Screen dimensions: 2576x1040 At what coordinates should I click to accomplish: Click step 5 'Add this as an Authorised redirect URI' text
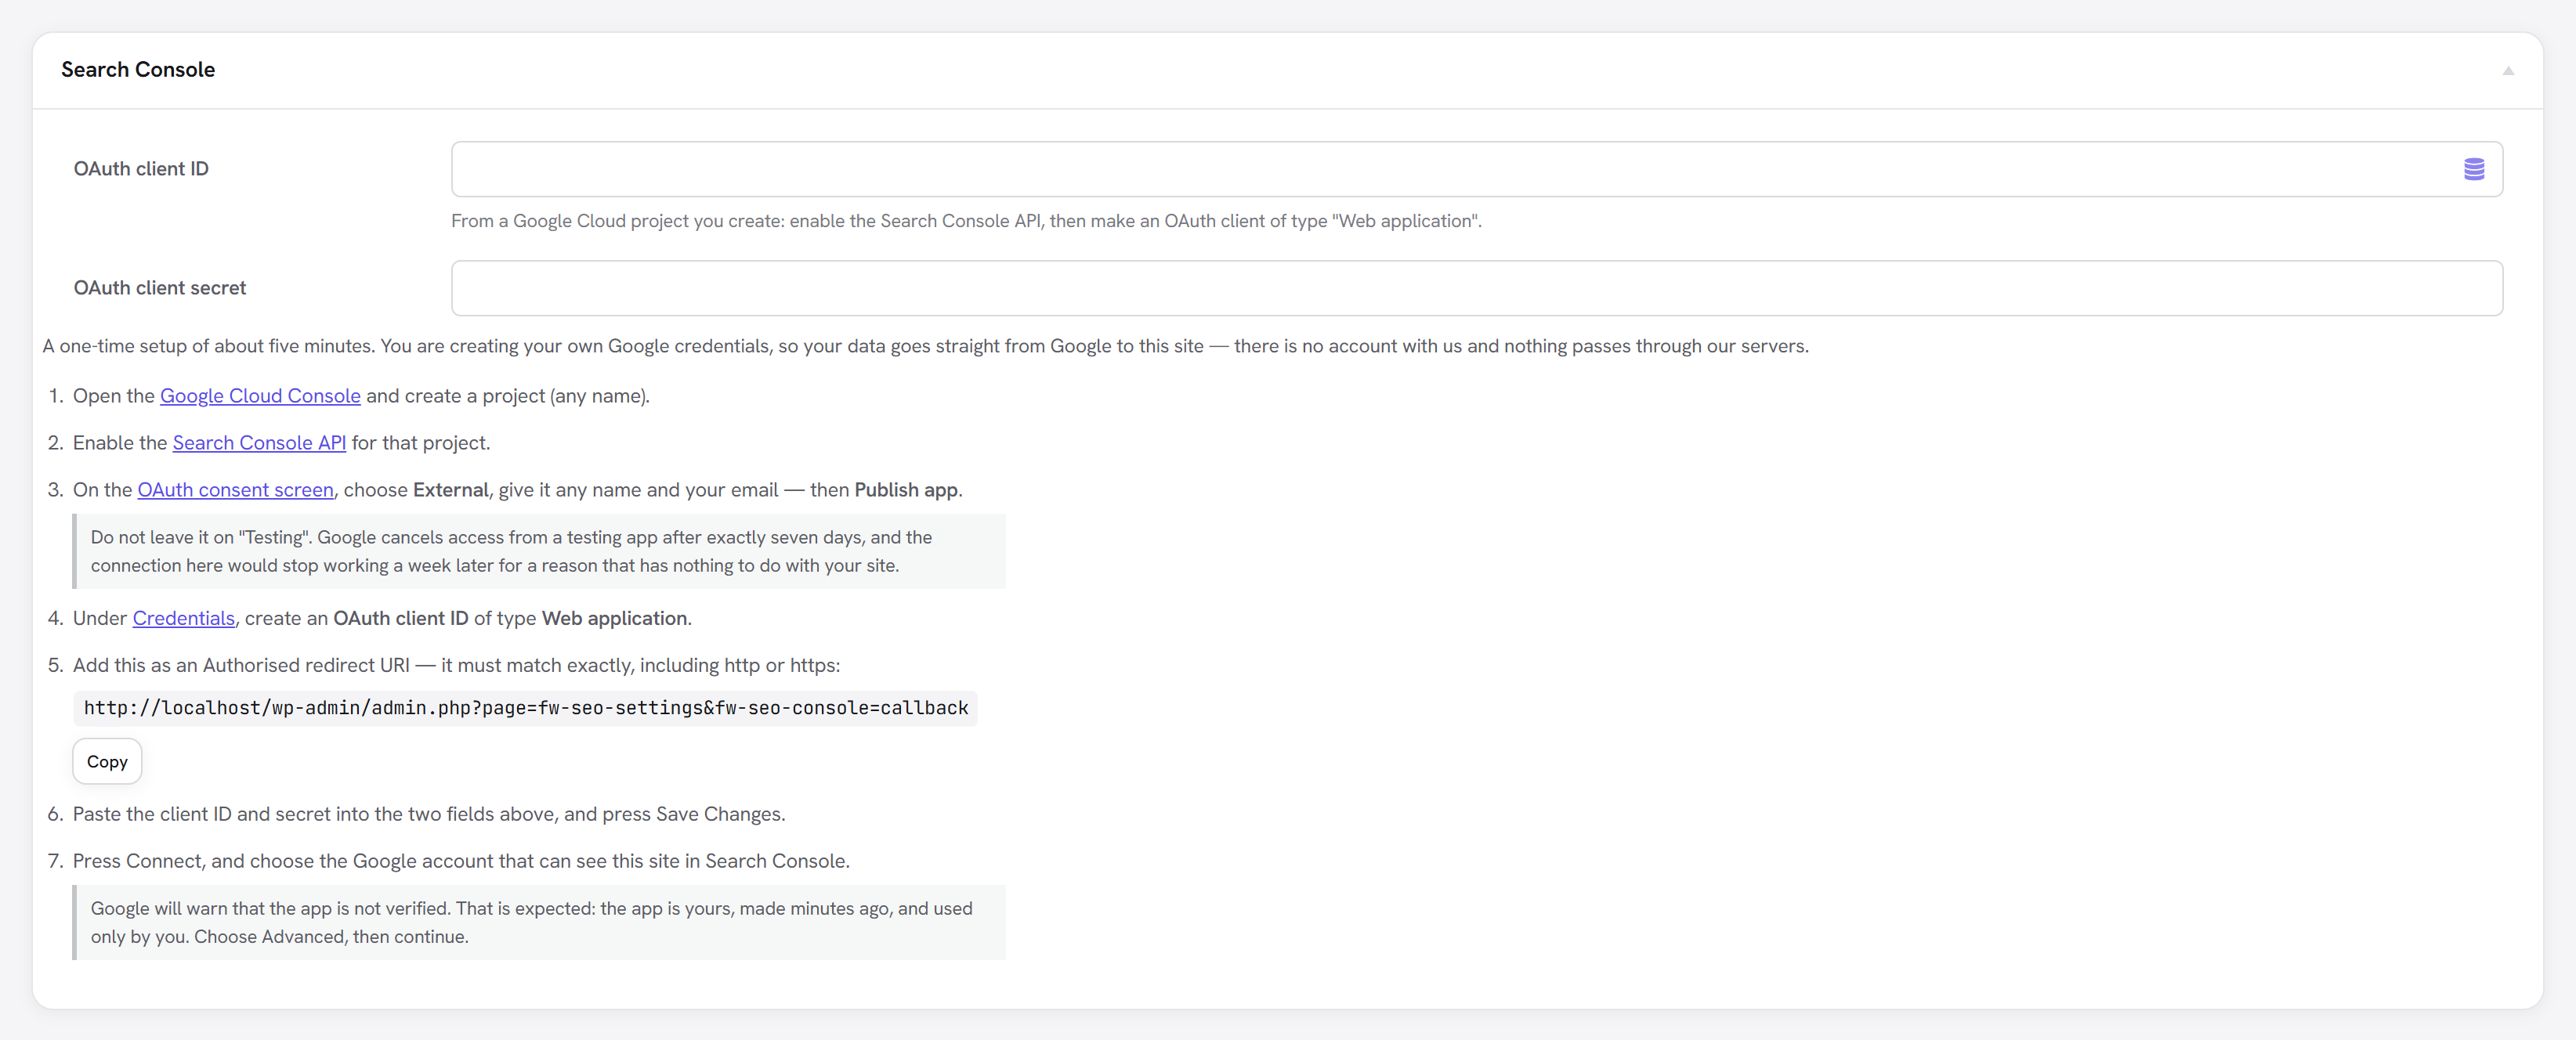coord(456,665)
